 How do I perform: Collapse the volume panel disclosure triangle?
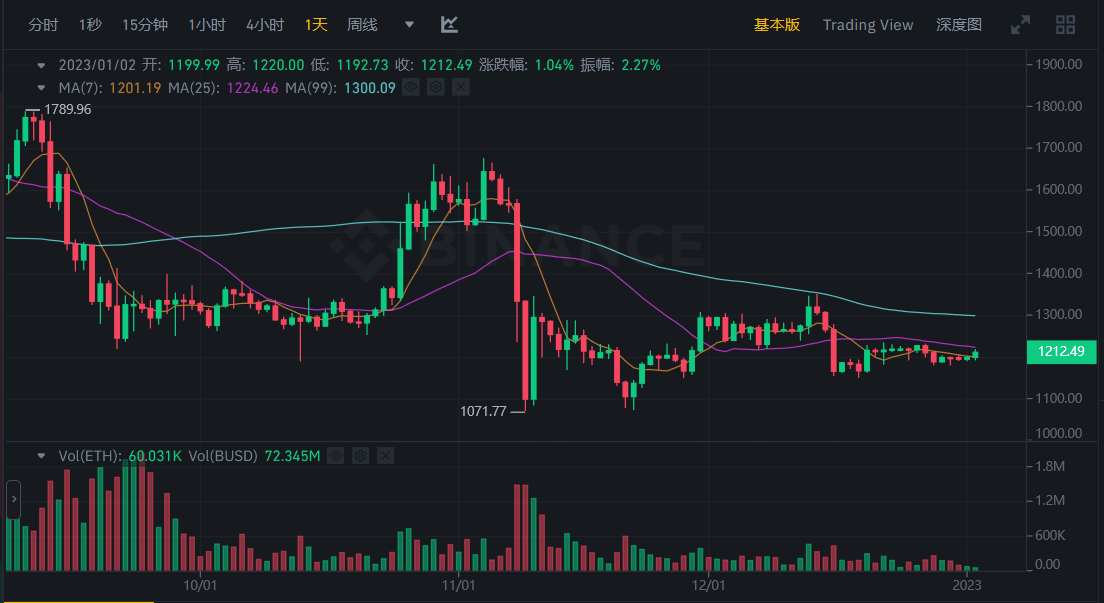click(x=40, y=455)
